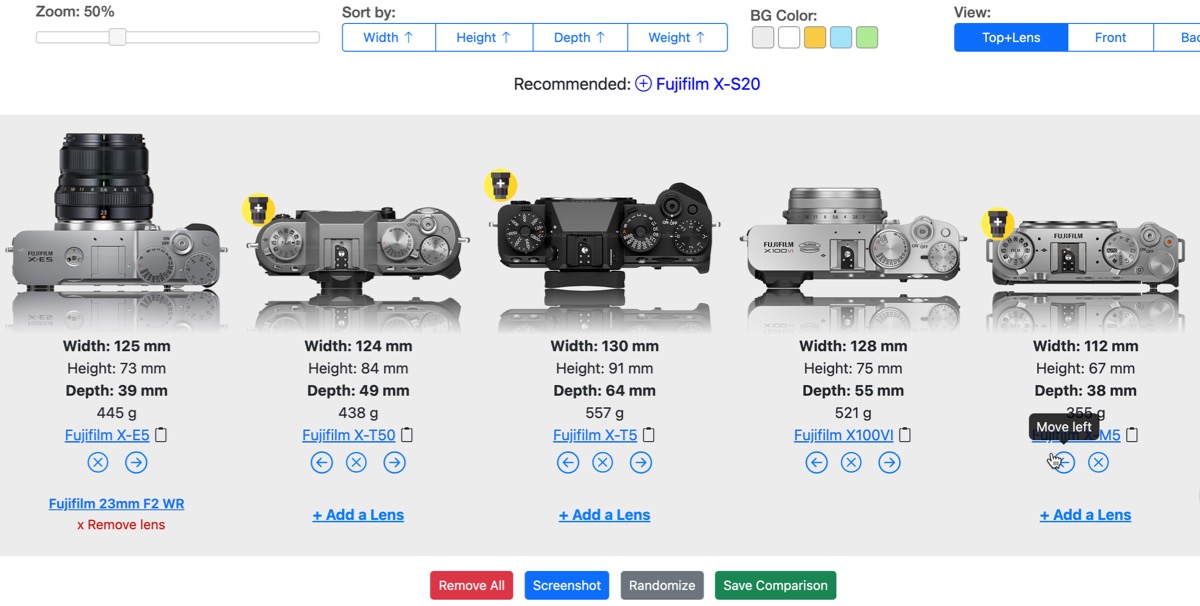
Task: Click the Fujifilm X100VI camera image
Action: click(853, 238)
